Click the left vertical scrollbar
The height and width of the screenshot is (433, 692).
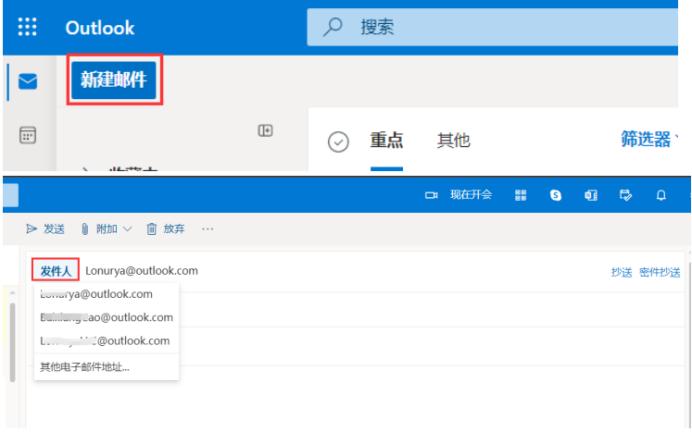12,342
